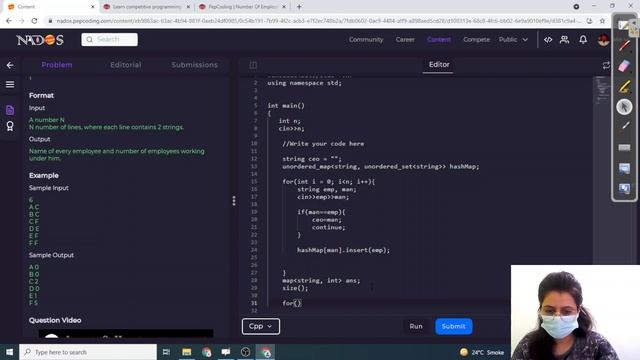Open the Compete menu
The image size is (640, 360).
476,40
